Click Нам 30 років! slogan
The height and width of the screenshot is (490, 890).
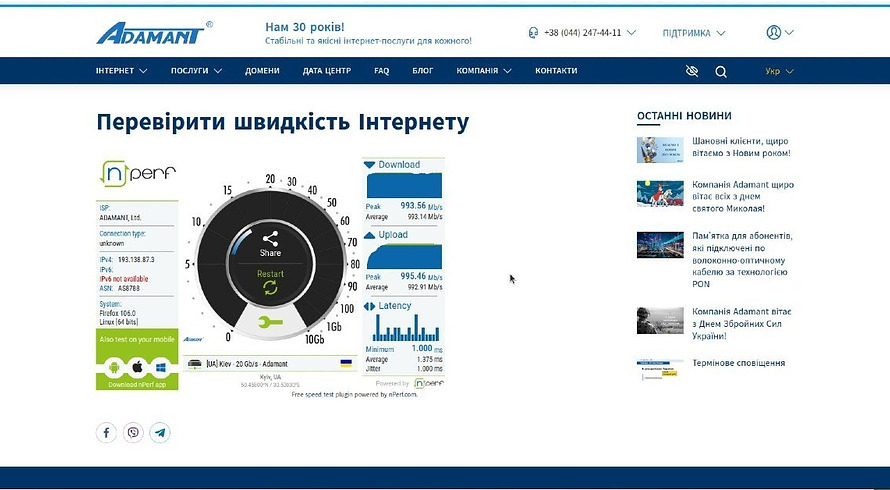click(x=305, y=27)
